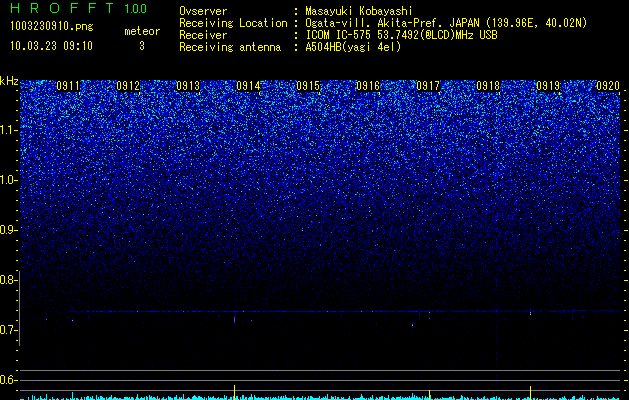Click the 1.0.0 version number

[136, 8]
